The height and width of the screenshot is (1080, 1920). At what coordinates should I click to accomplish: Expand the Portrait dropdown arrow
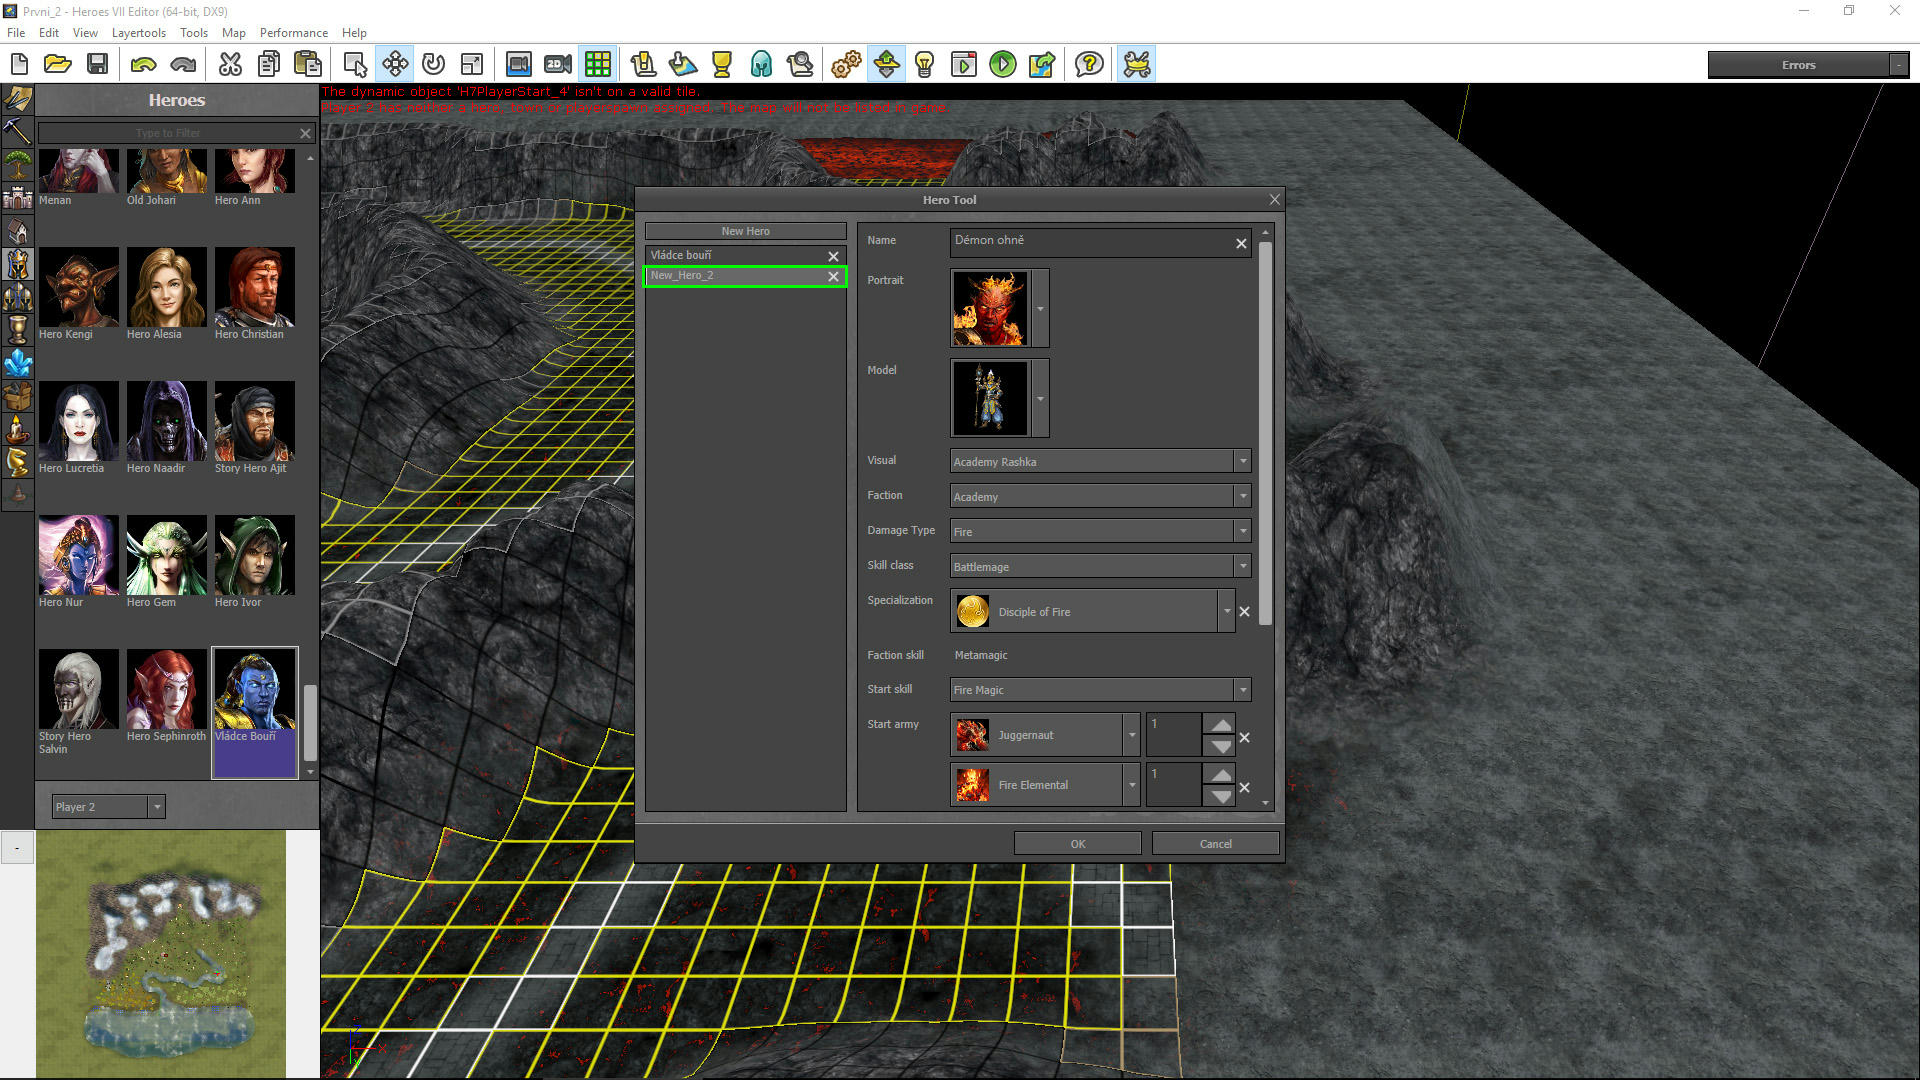click(1040, 308)
